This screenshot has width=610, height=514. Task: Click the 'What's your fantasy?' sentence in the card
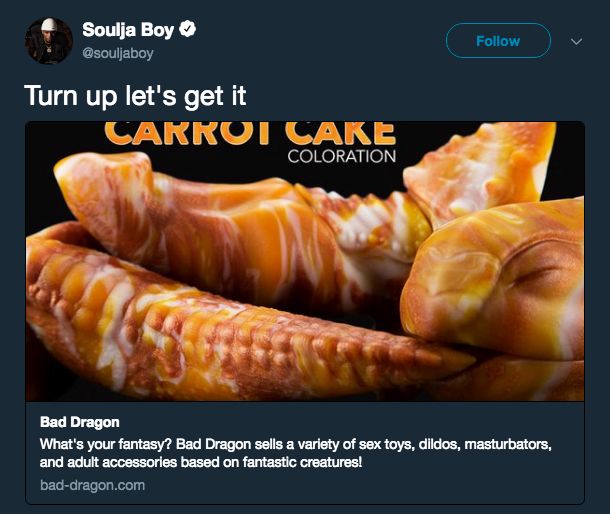pyautogui.click(x=105, y=444)
